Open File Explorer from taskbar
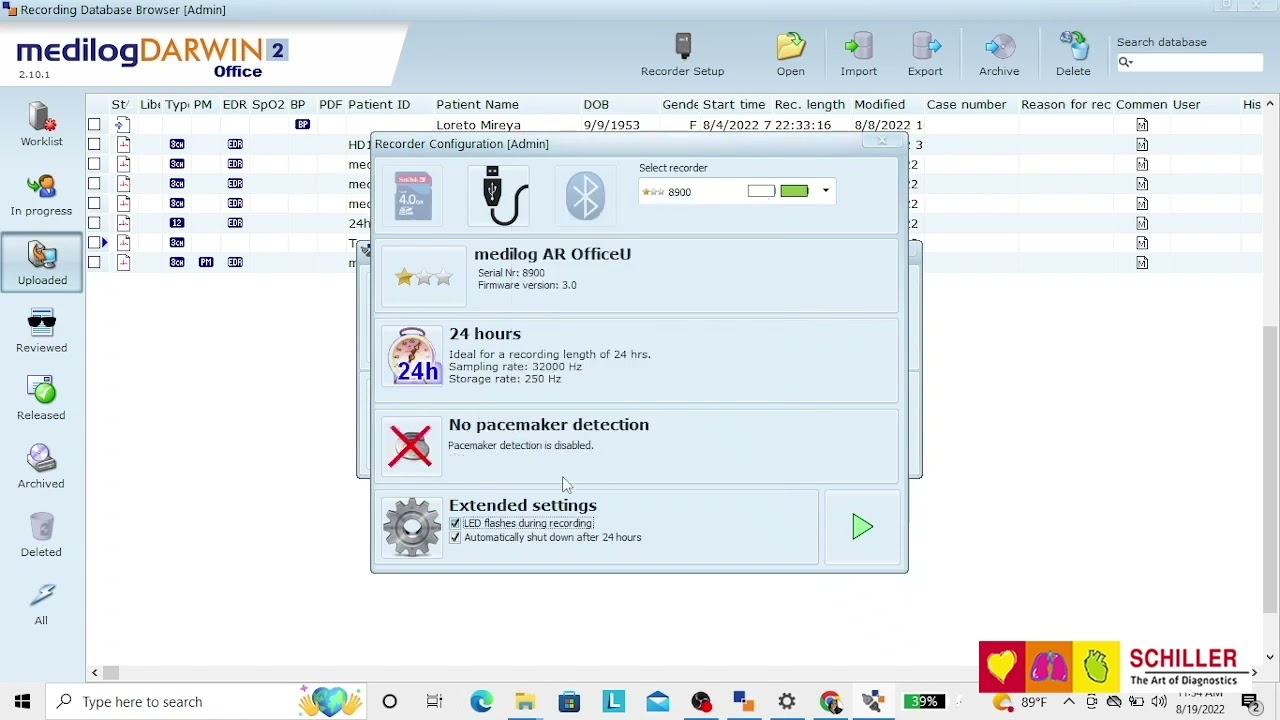Screen dimensions: 1280x720 525,701
